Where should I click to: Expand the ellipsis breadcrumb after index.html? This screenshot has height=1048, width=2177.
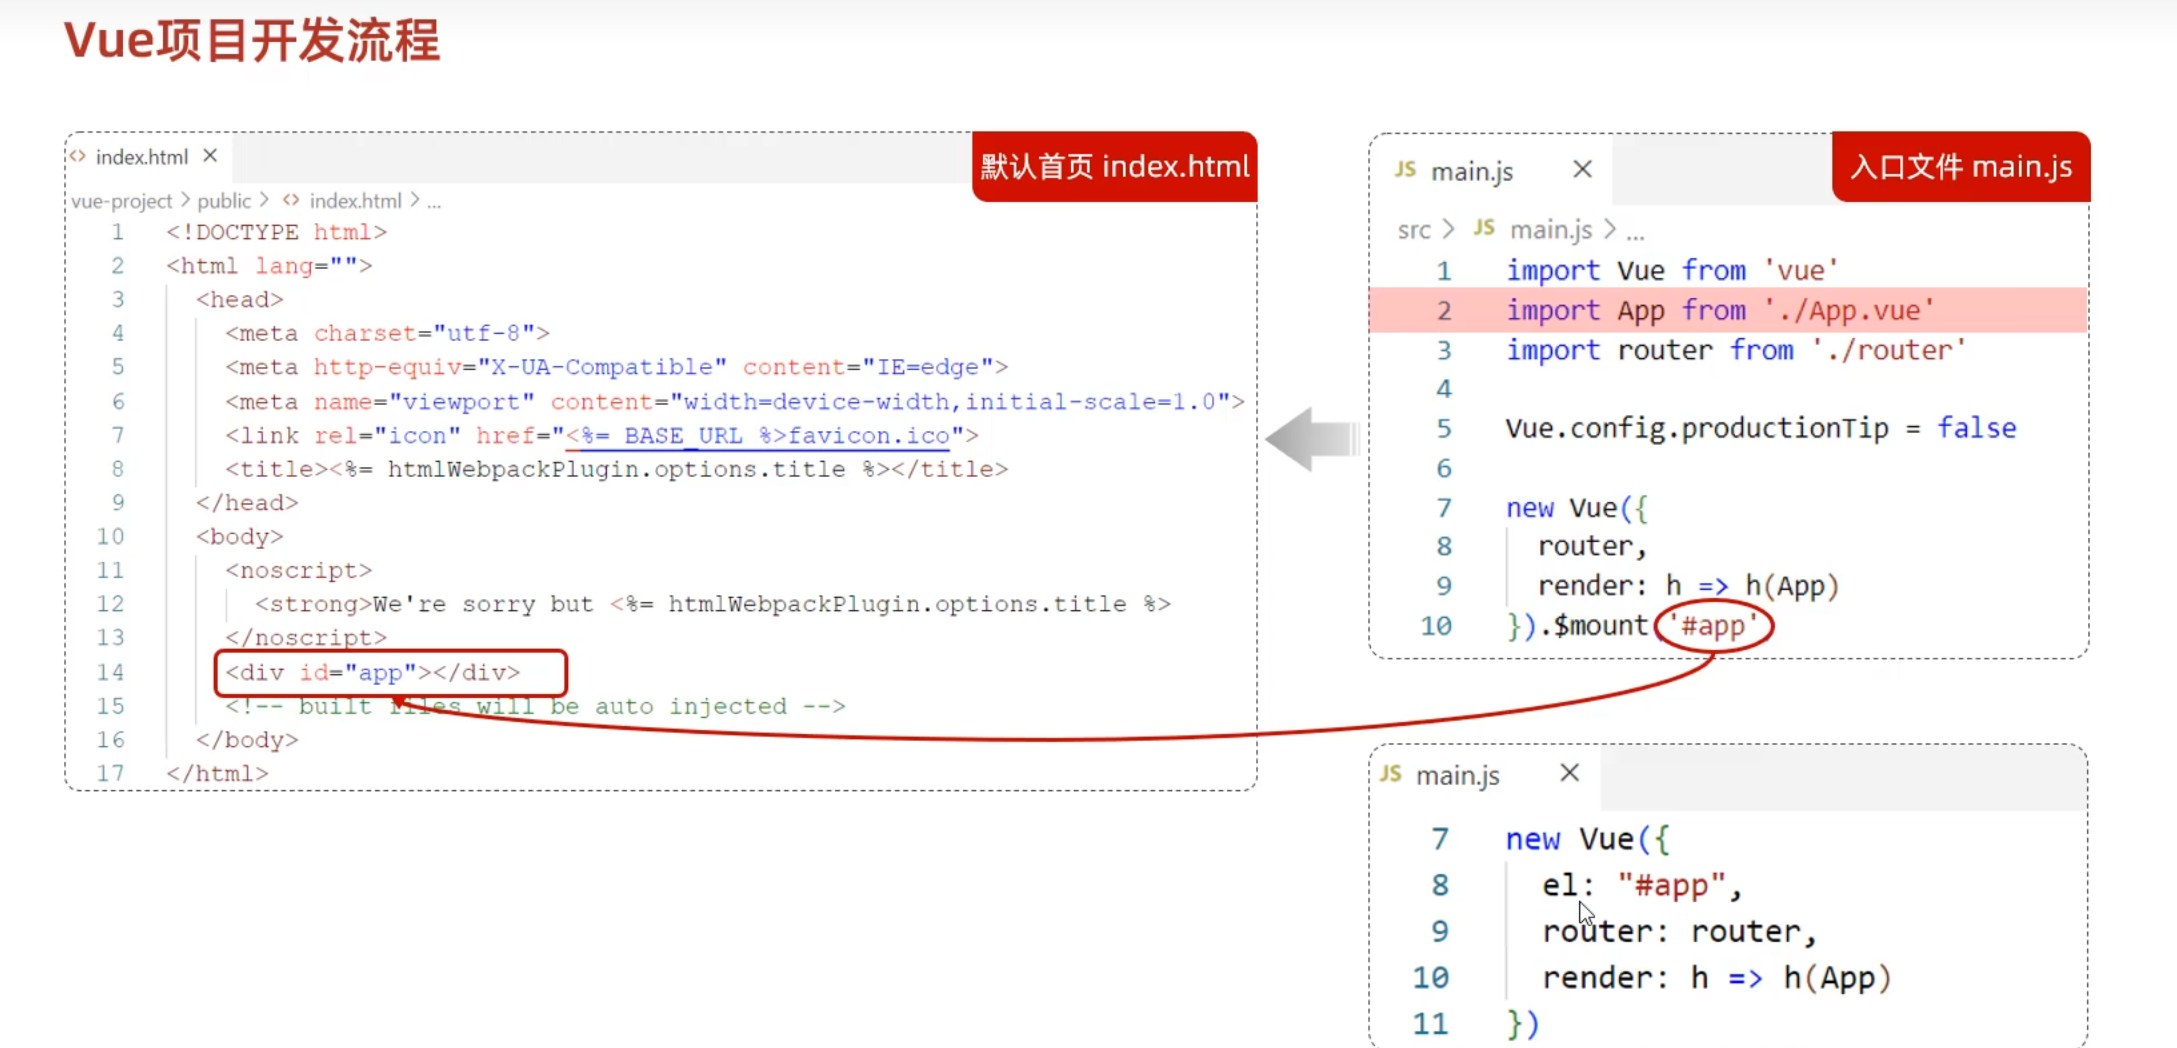click(x=434, y=202)
